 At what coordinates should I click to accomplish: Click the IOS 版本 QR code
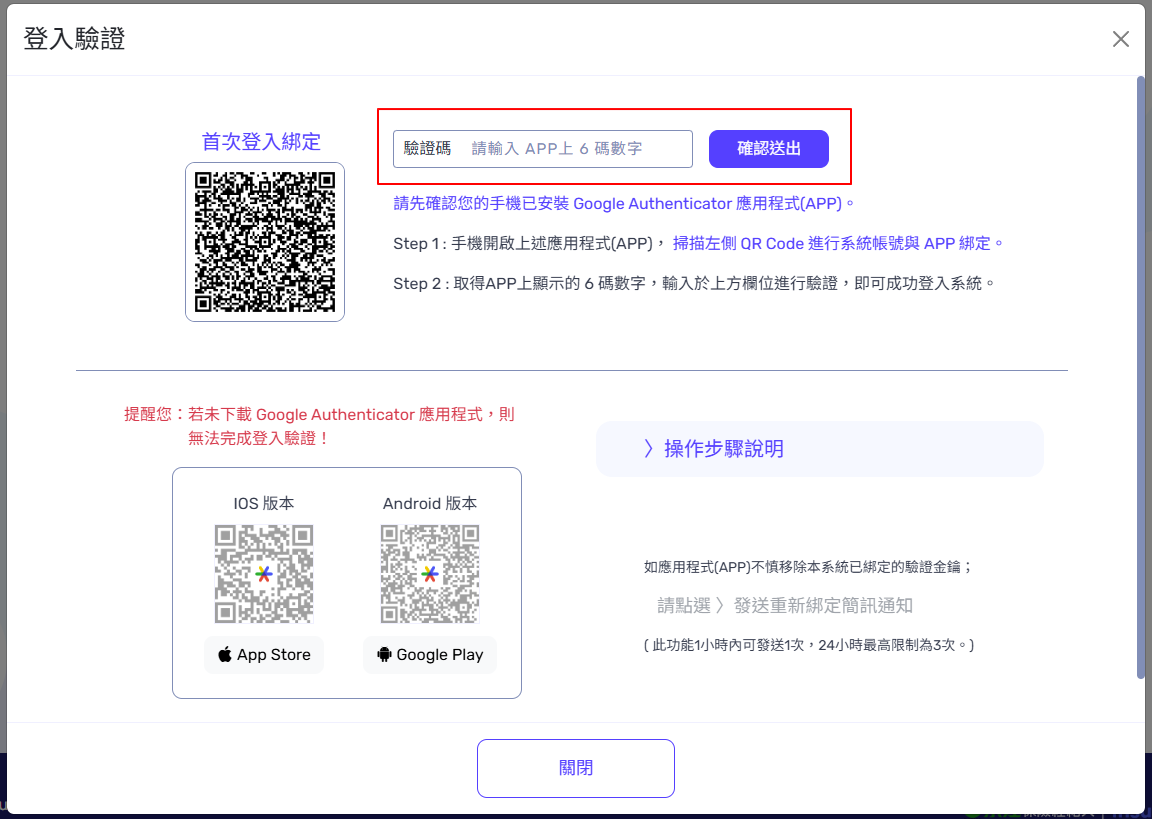pyautogui.click(x=264, y=574)
